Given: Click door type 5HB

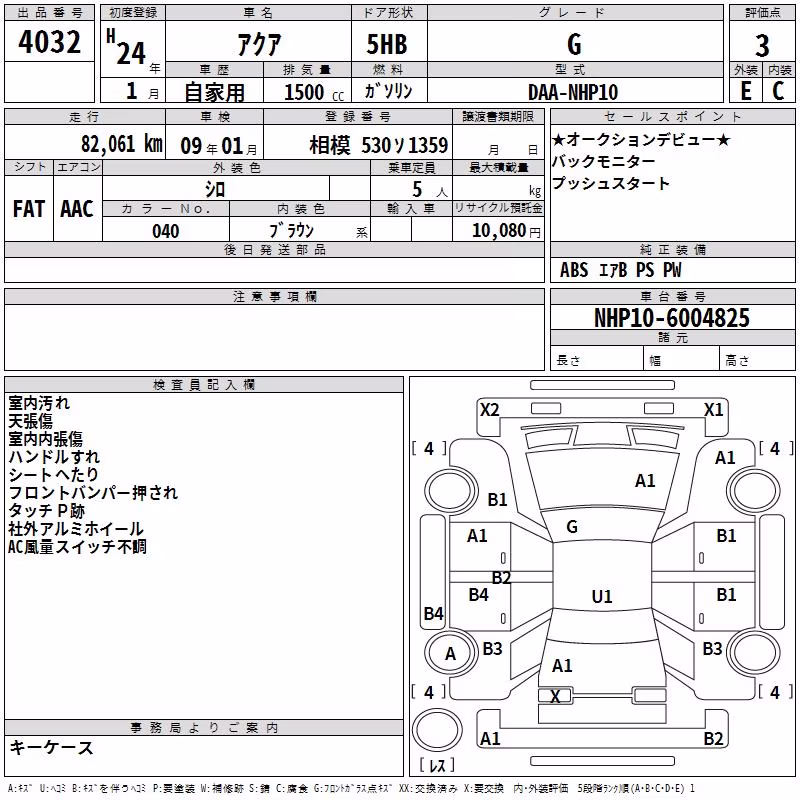Looking at the screenshot, I should (387, 44).
